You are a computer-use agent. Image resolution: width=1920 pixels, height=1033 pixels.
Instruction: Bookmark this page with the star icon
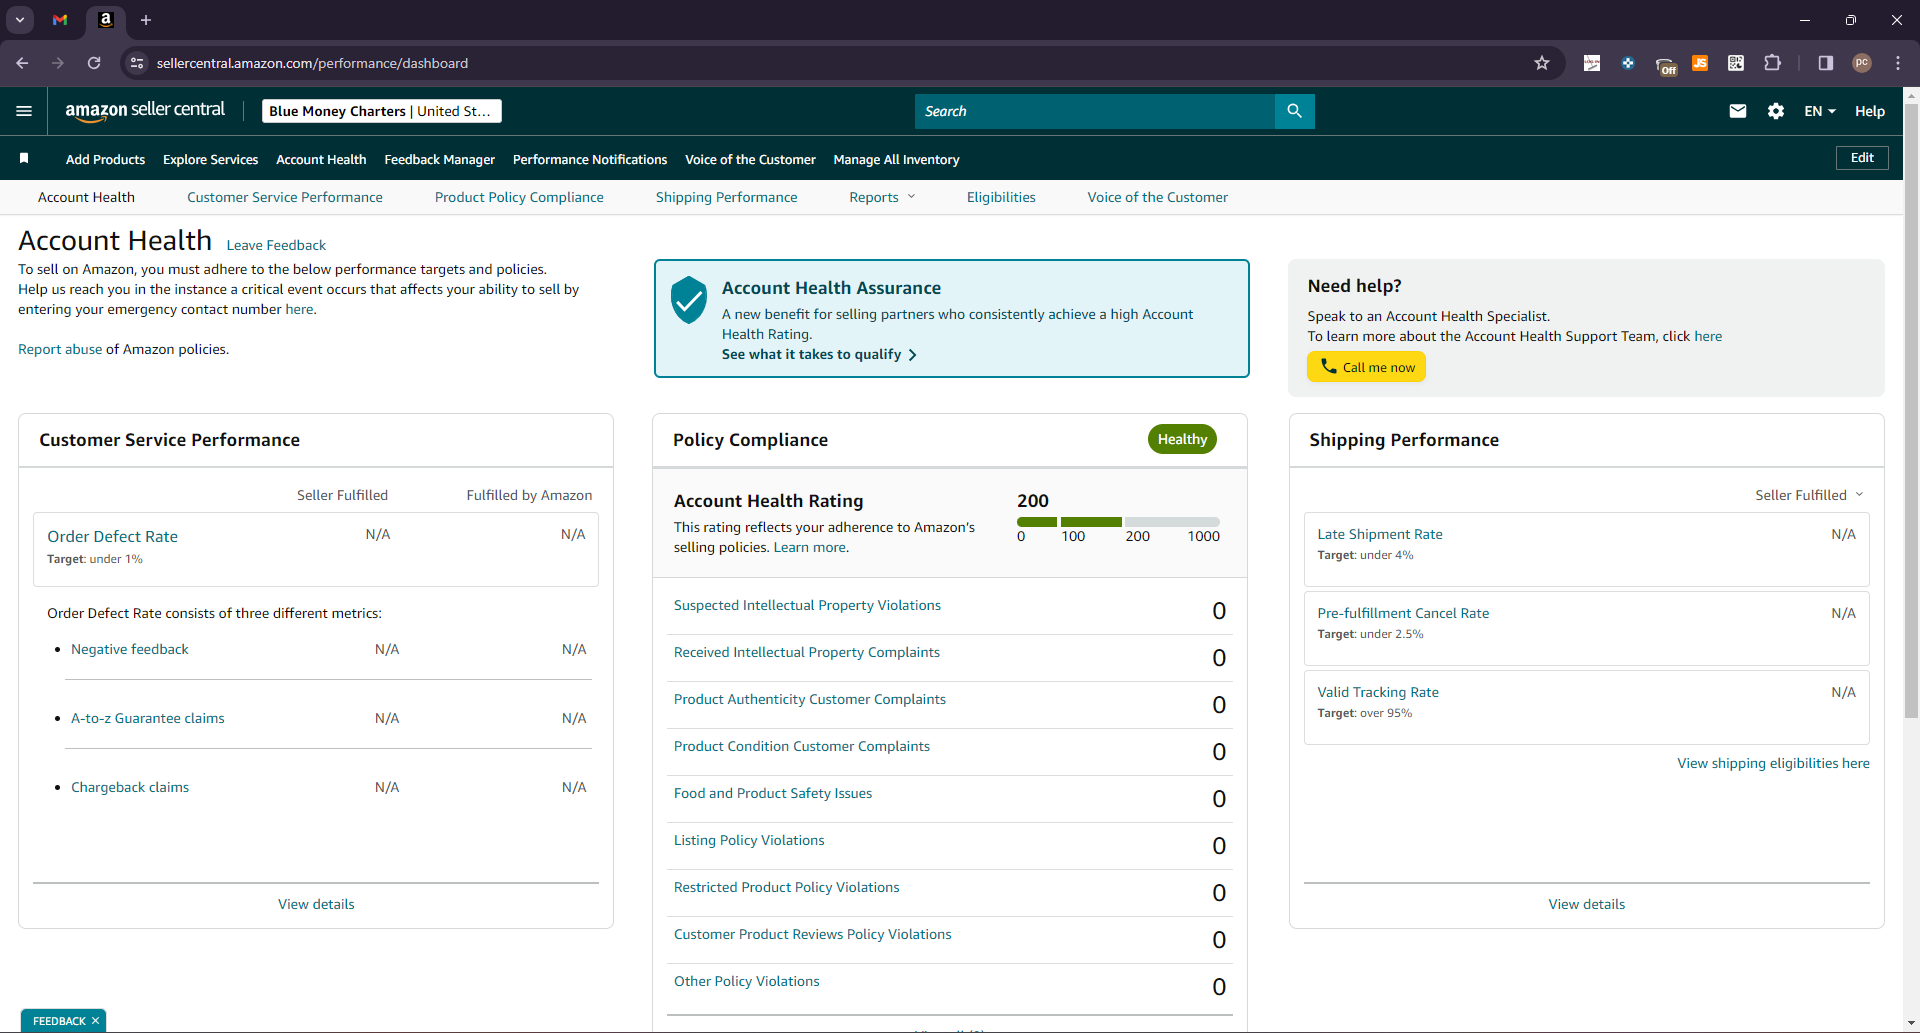(1542, 63)
